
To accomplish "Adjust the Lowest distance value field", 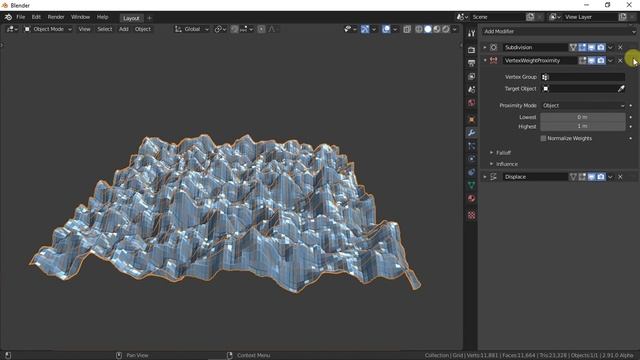I will 582,117.
